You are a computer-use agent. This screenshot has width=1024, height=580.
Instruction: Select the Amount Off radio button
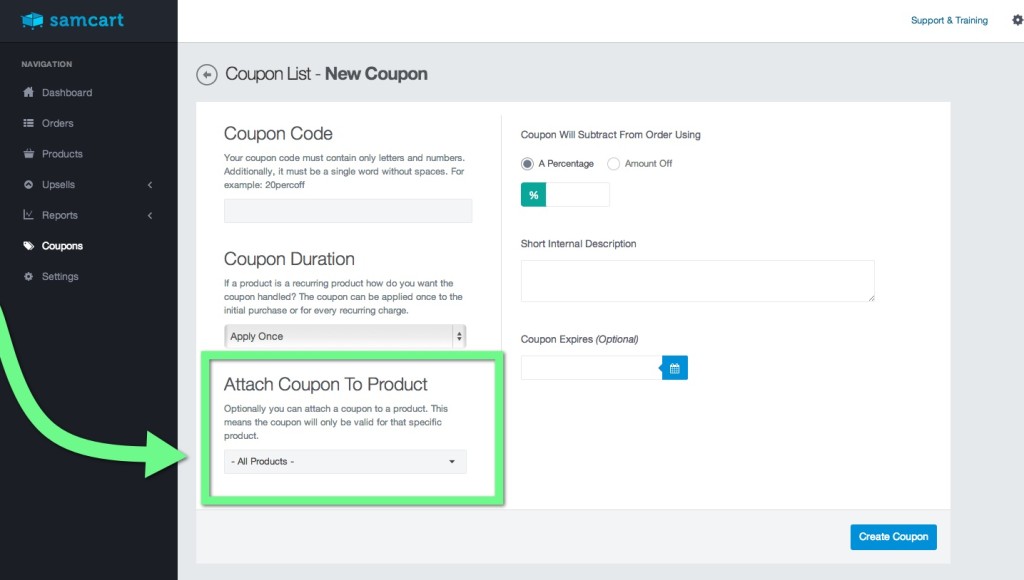click(x=614, y=163)
